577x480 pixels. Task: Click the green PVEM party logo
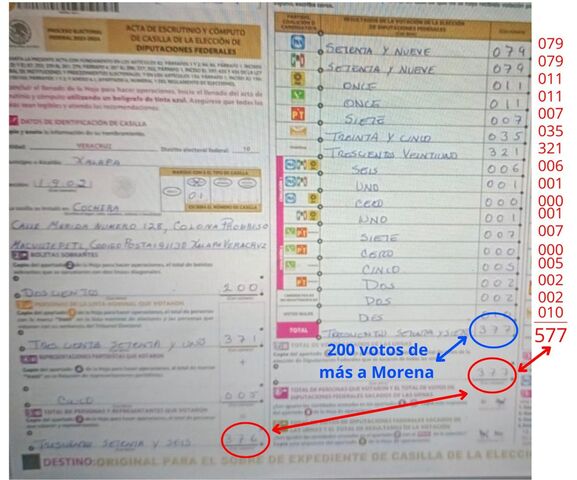[298, 95]
